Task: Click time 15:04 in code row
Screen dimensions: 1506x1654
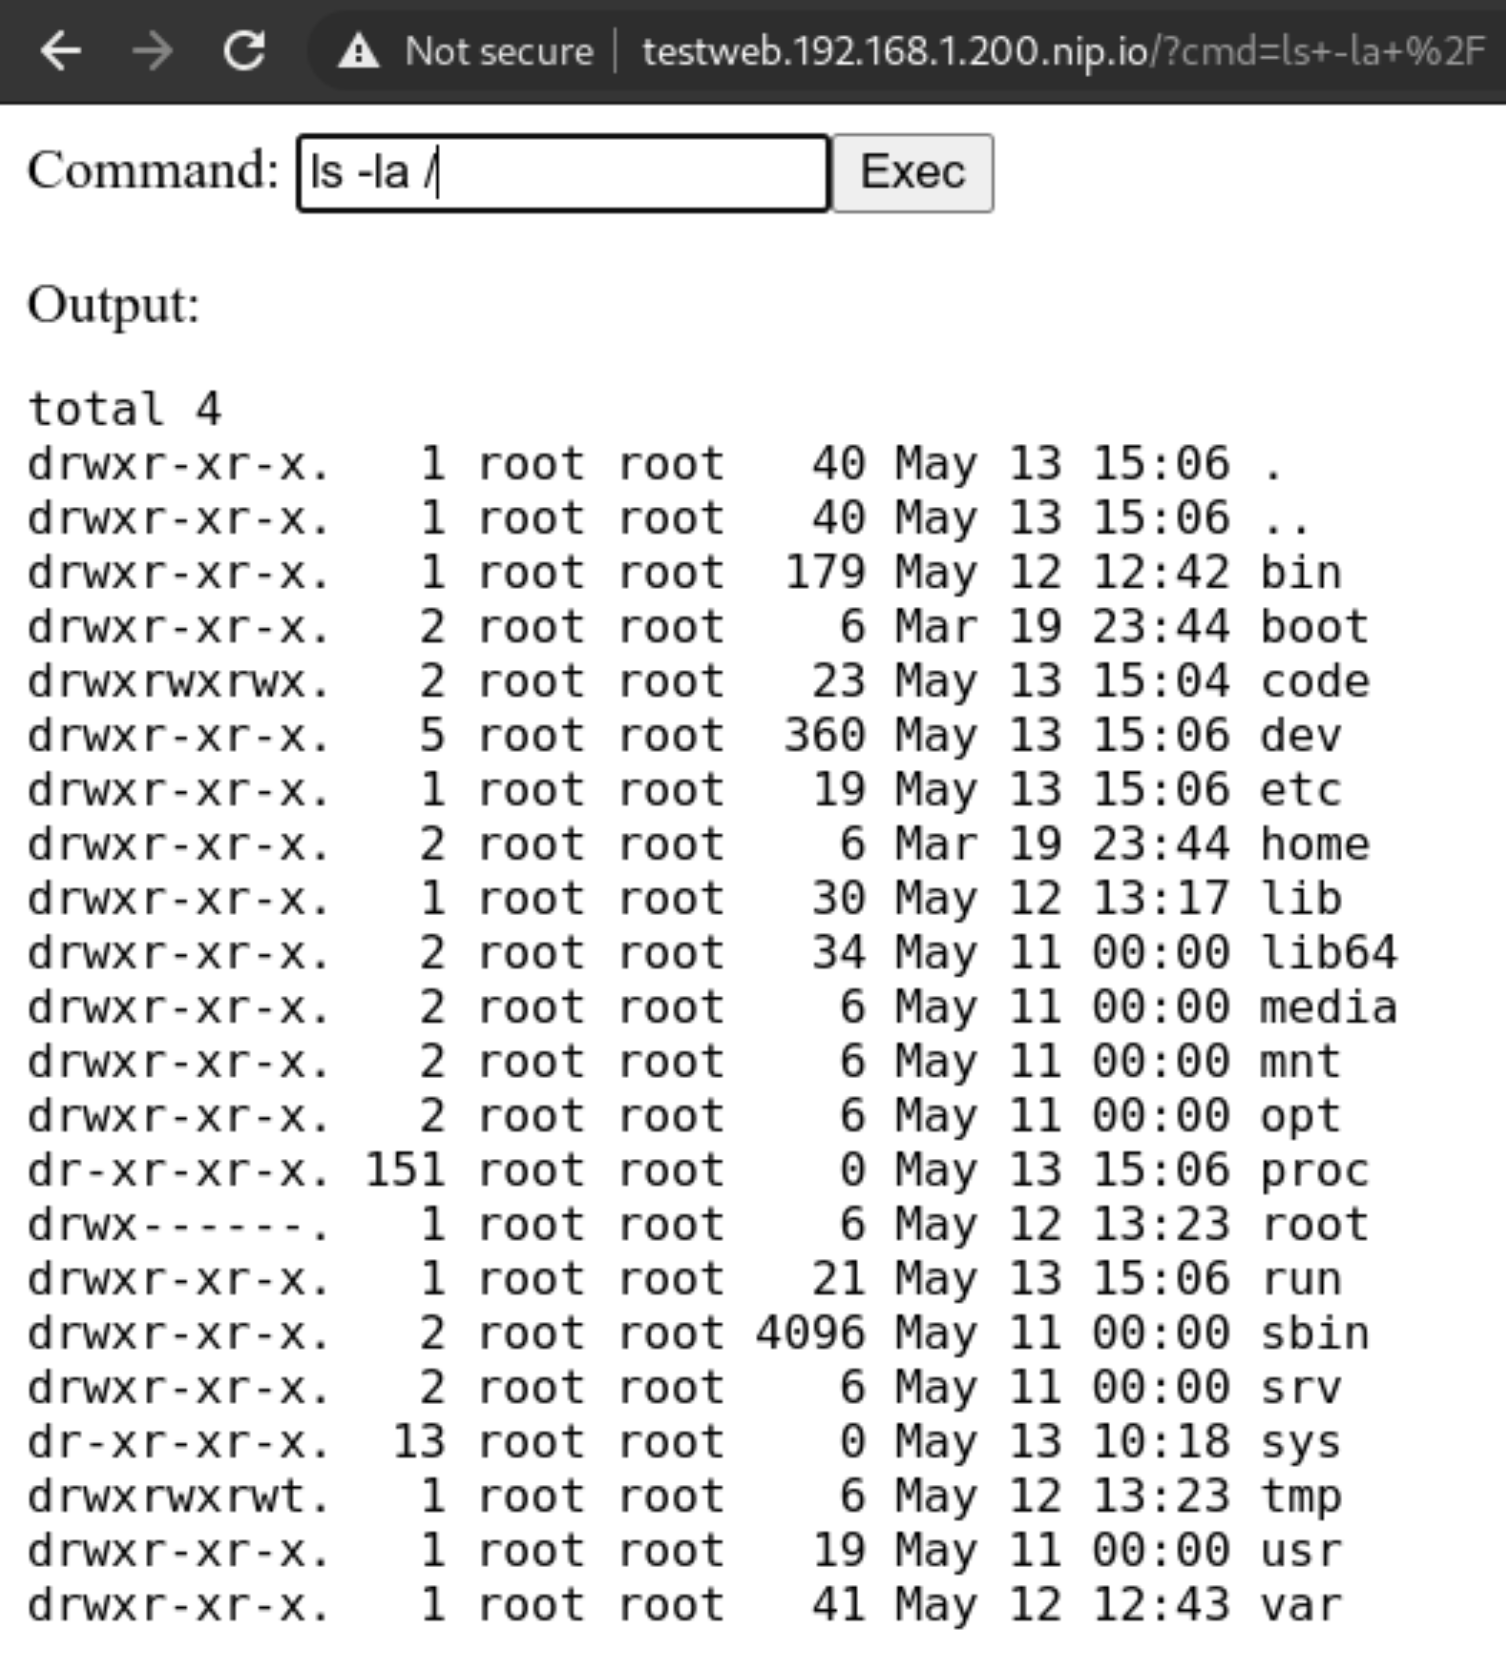Action: tap(1160, 681)
